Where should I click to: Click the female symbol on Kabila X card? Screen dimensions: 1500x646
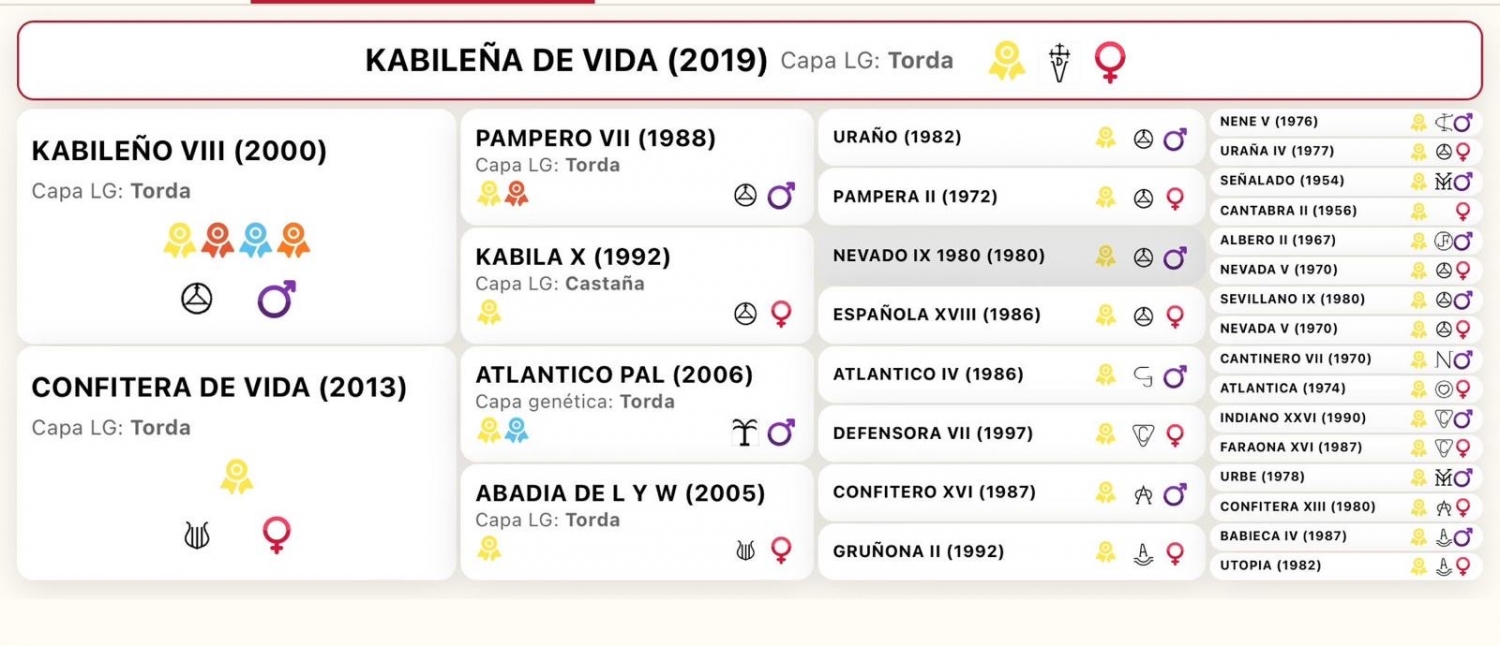[781, 314]
